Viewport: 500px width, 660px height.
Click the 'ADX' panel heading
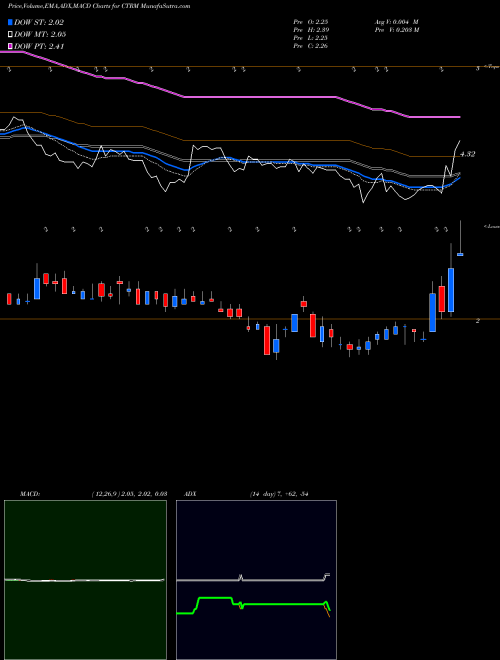pos(190,494)
